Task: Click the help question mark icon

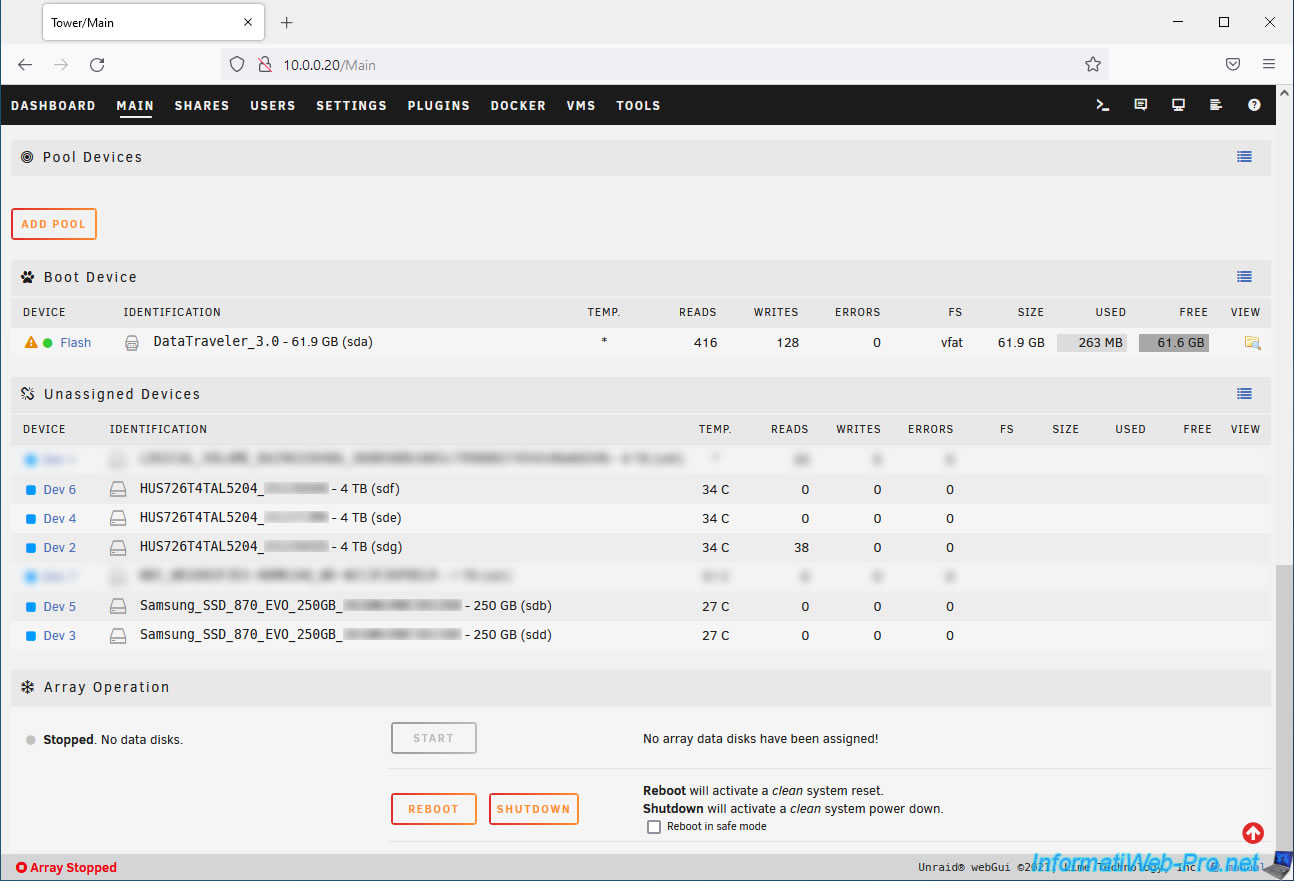Action: pos(1254,105)
